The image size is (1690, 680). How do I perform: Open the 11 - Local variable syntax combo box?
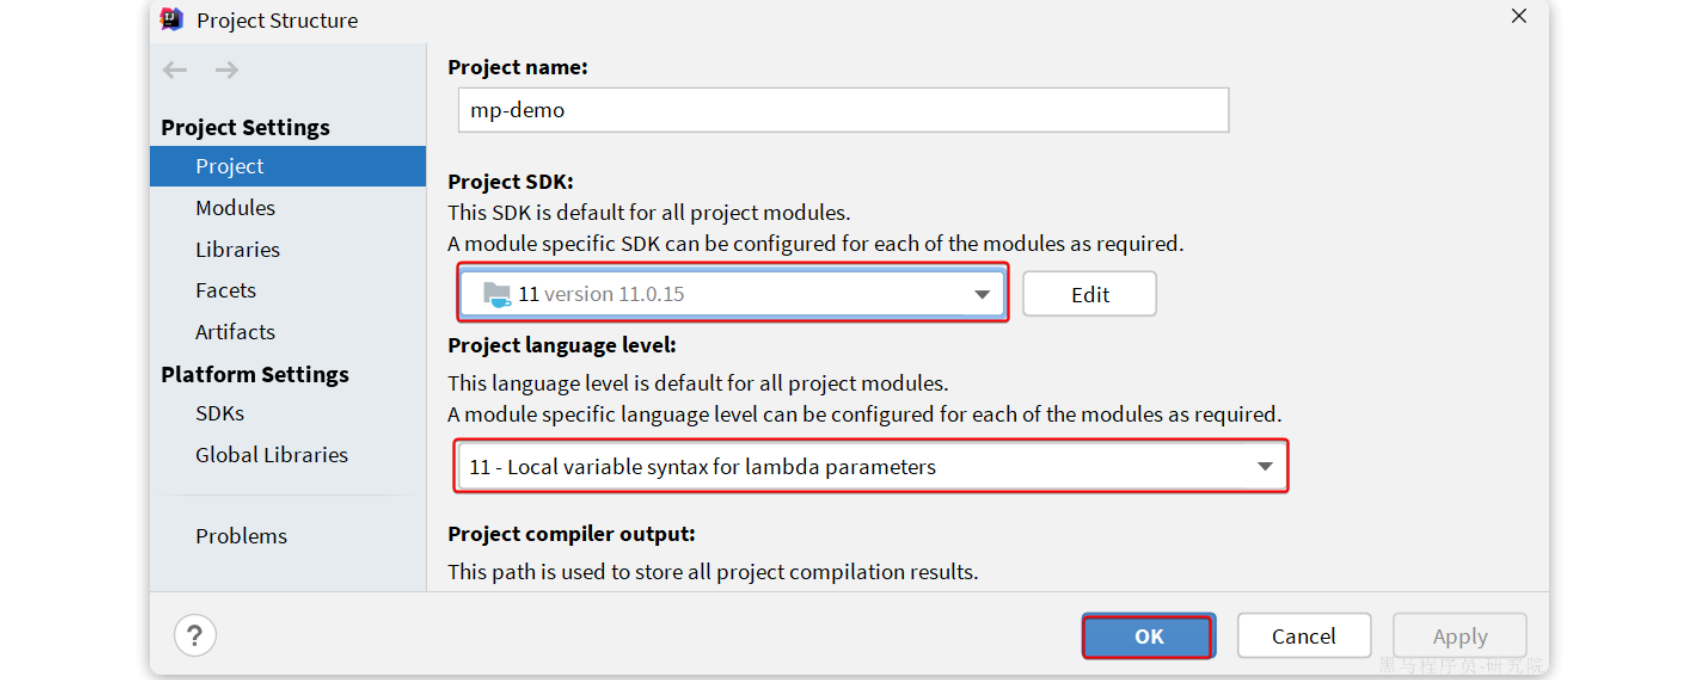(870, 466)
